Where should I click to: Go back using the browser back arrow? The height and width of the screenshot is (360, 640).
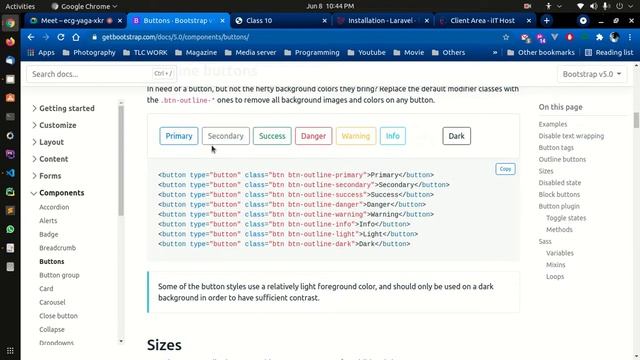31,37
